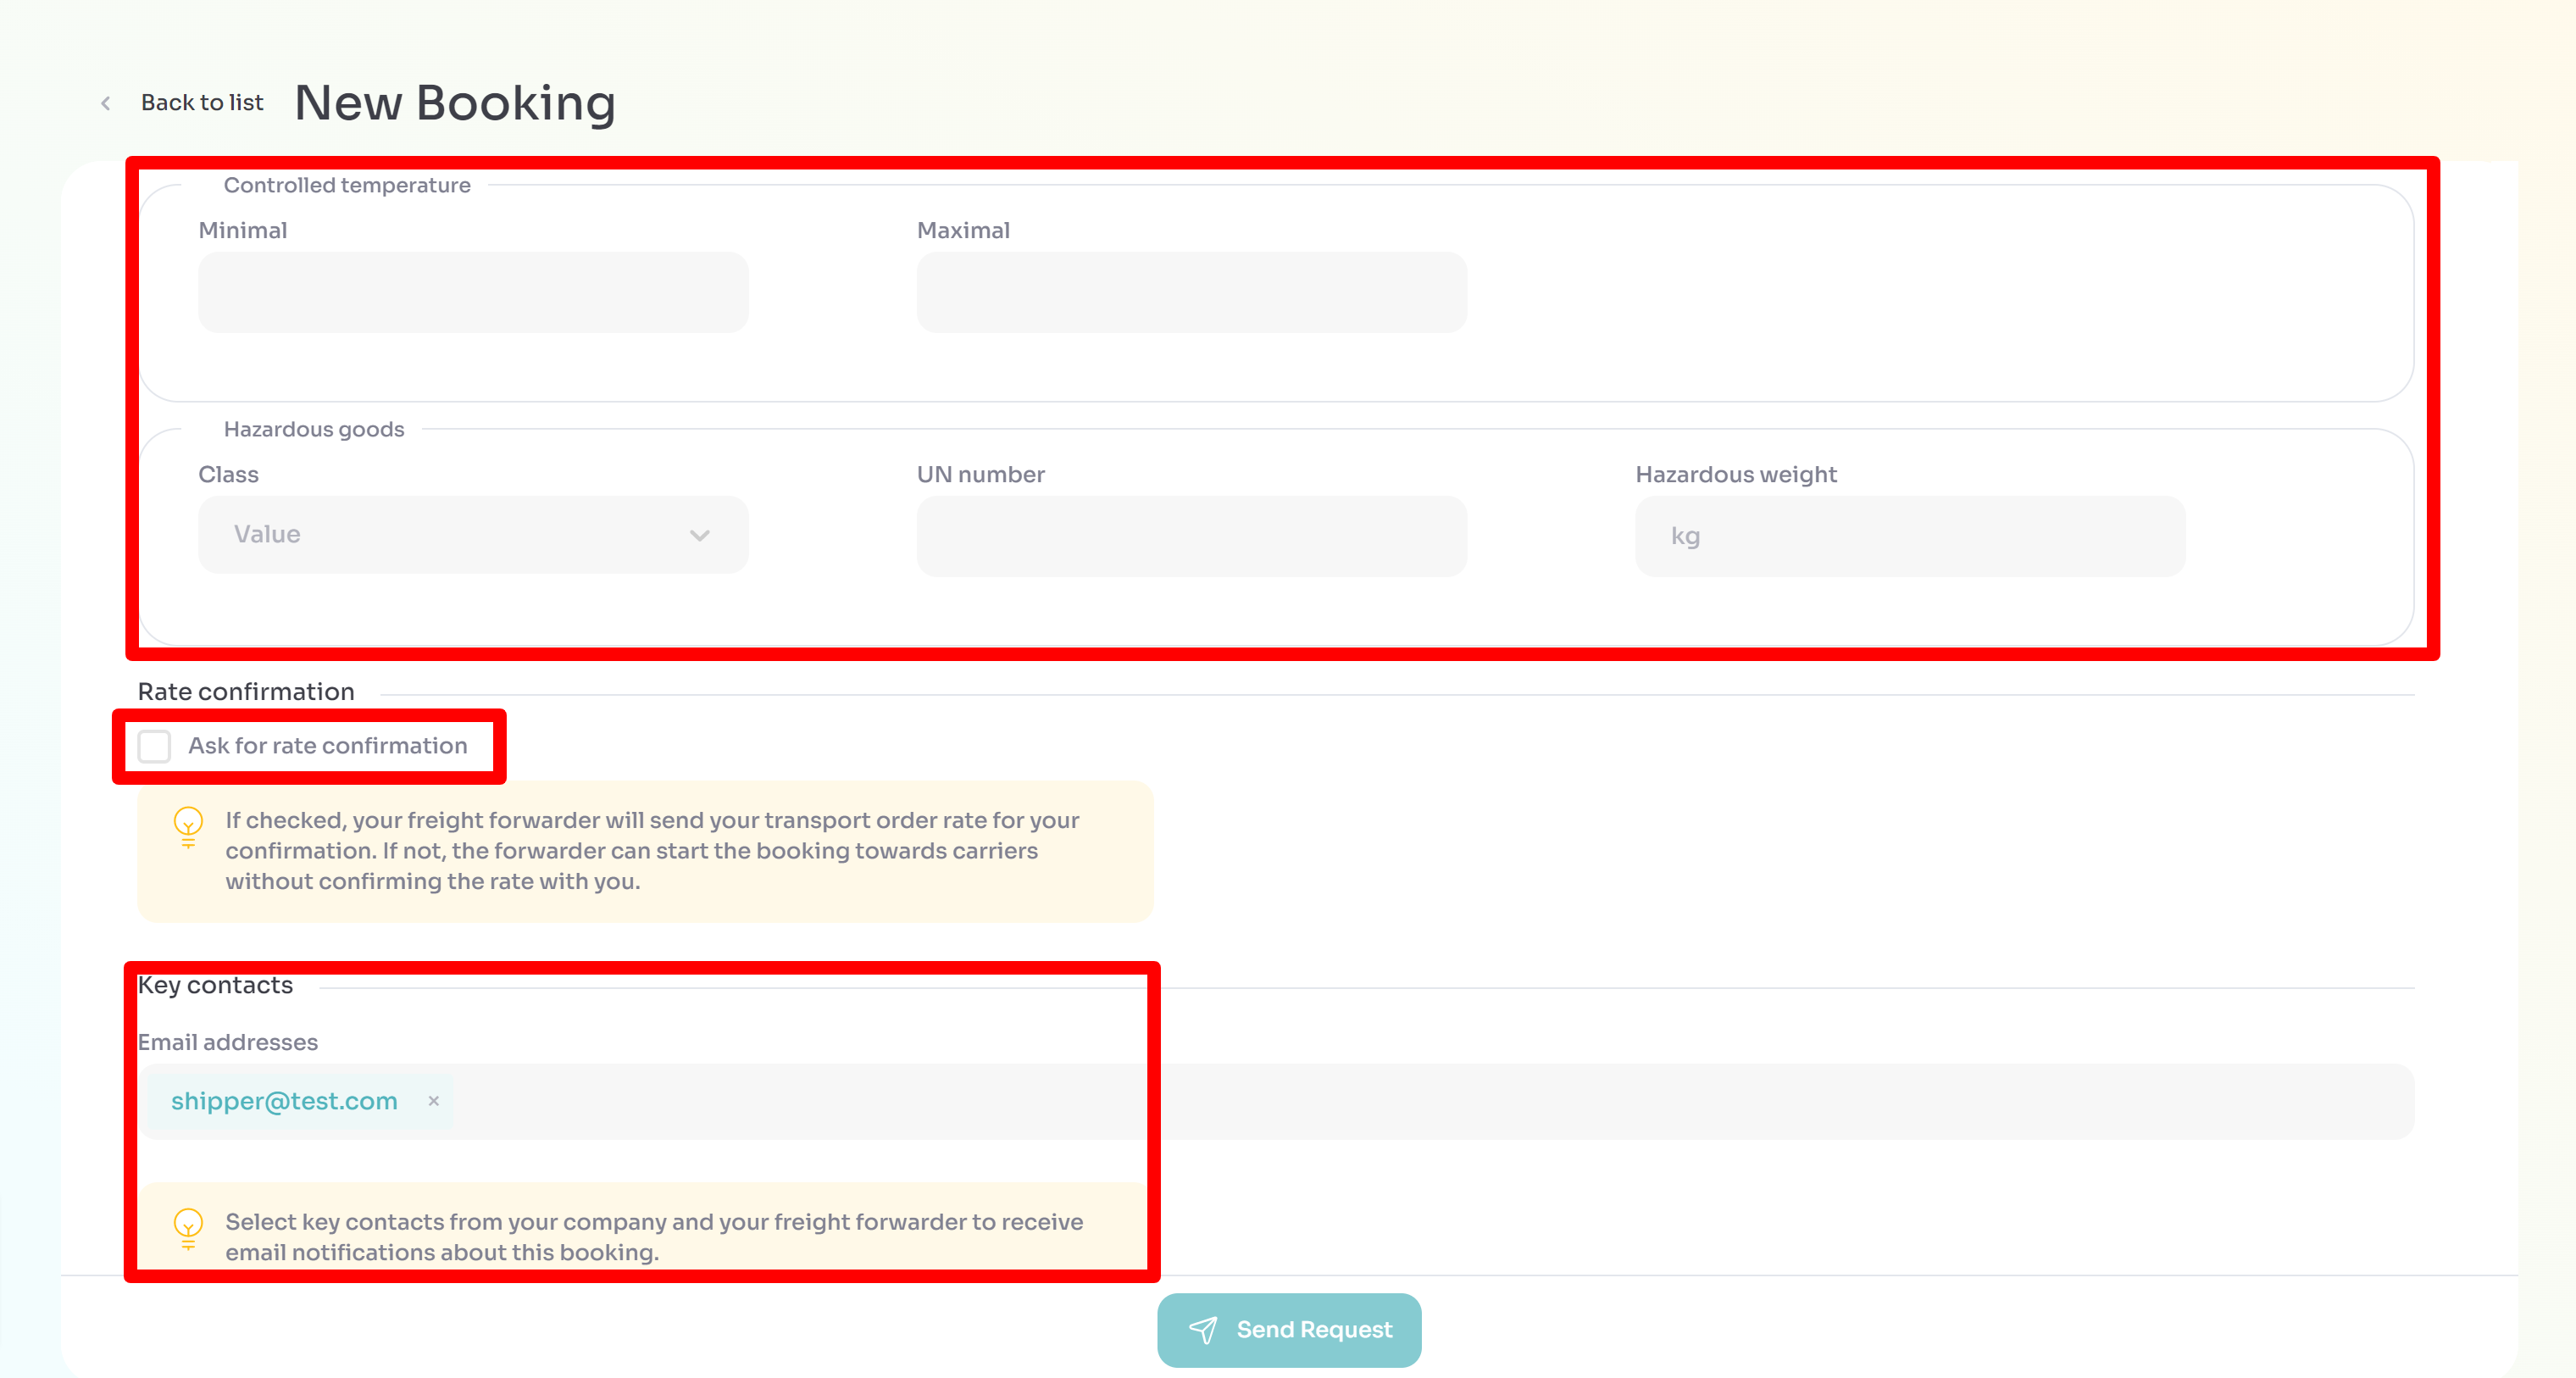Click the lightbulb icon in key contacts hint
2576x1378 pixels.
coord(188,1228)
